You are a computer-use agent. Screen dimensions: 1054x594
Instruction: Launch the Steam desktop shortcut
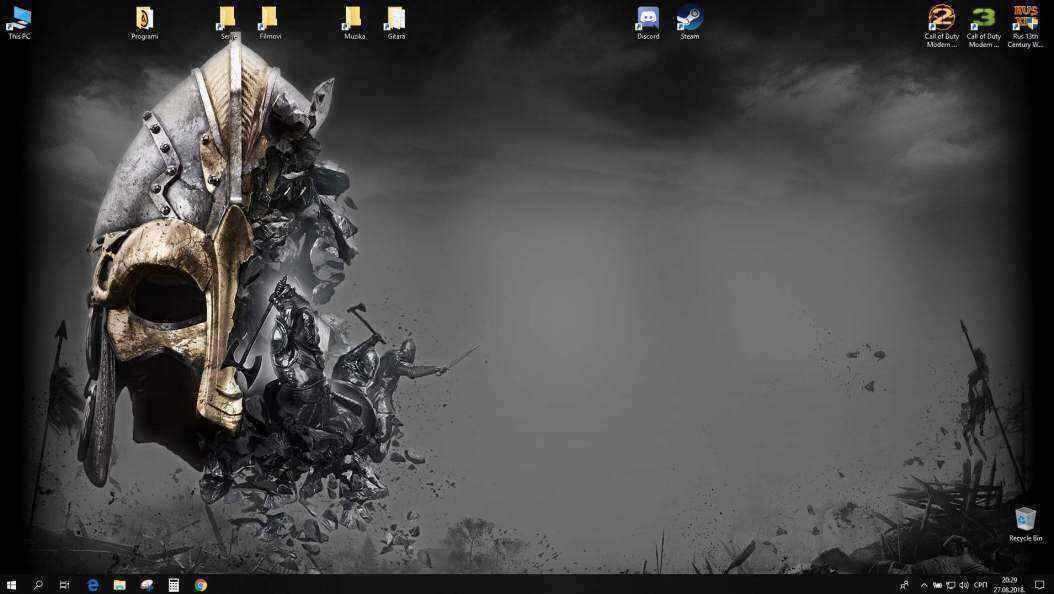(x=690, y=23)
